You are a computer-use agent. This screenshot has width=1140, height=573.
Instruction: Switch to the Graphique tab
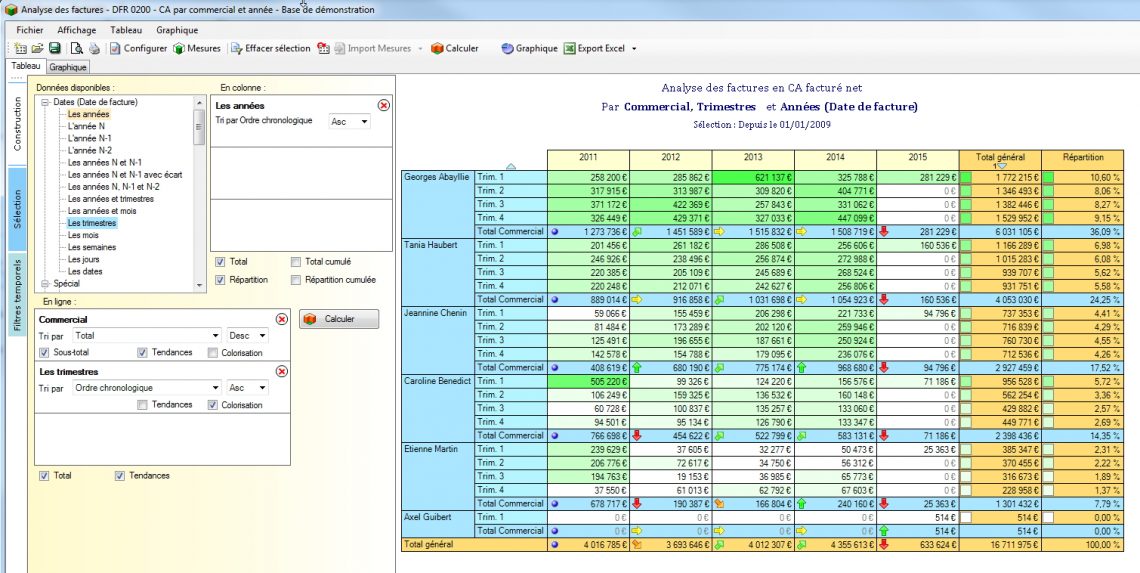(x=68, y=67)
